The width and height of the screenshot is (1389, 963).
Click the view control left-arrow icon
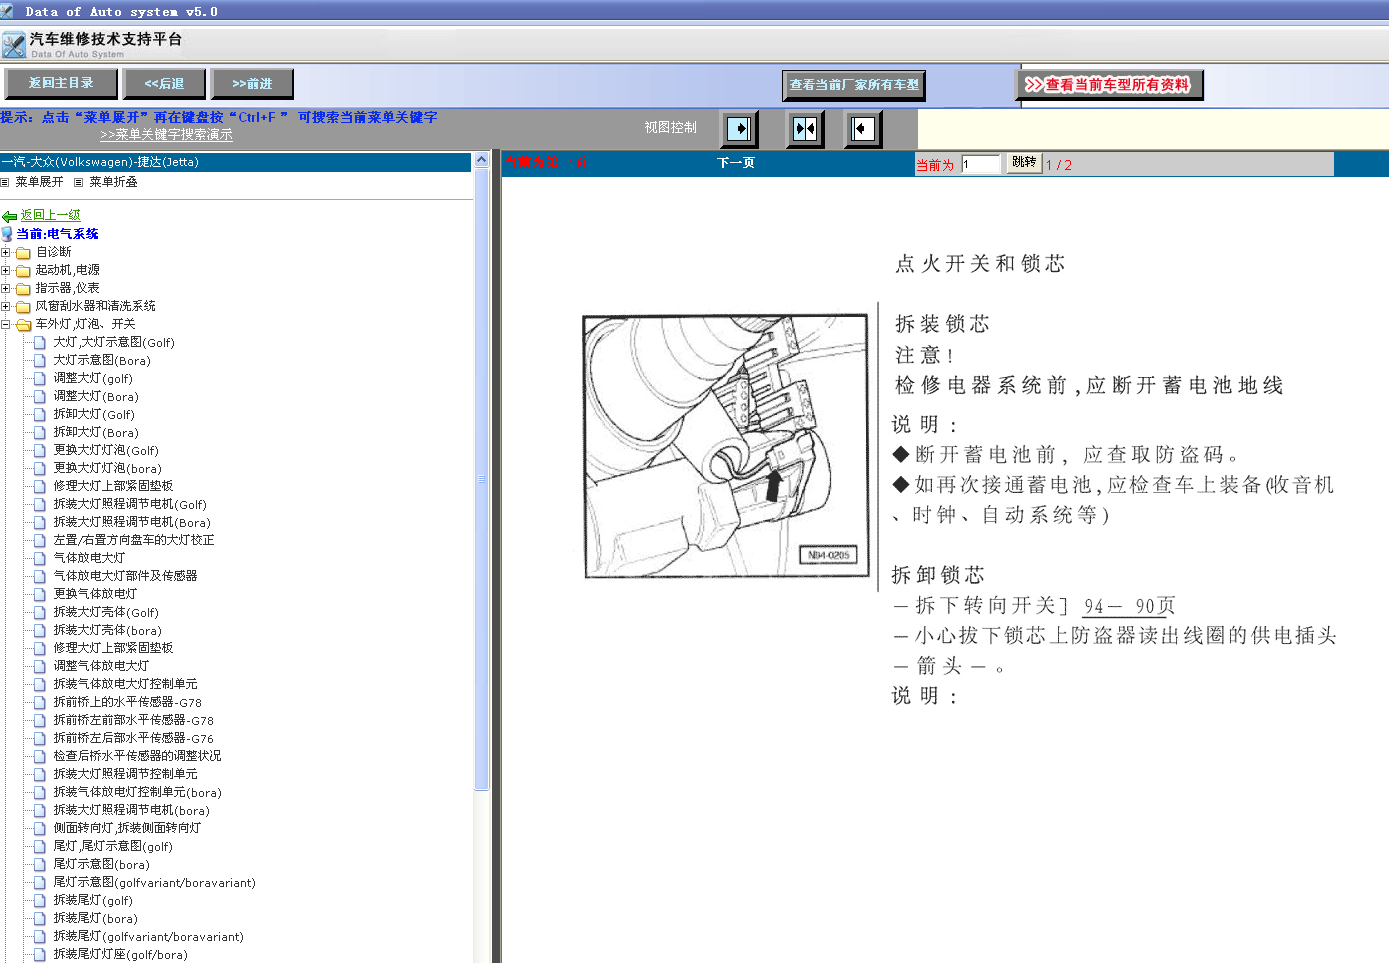[863, 129]
